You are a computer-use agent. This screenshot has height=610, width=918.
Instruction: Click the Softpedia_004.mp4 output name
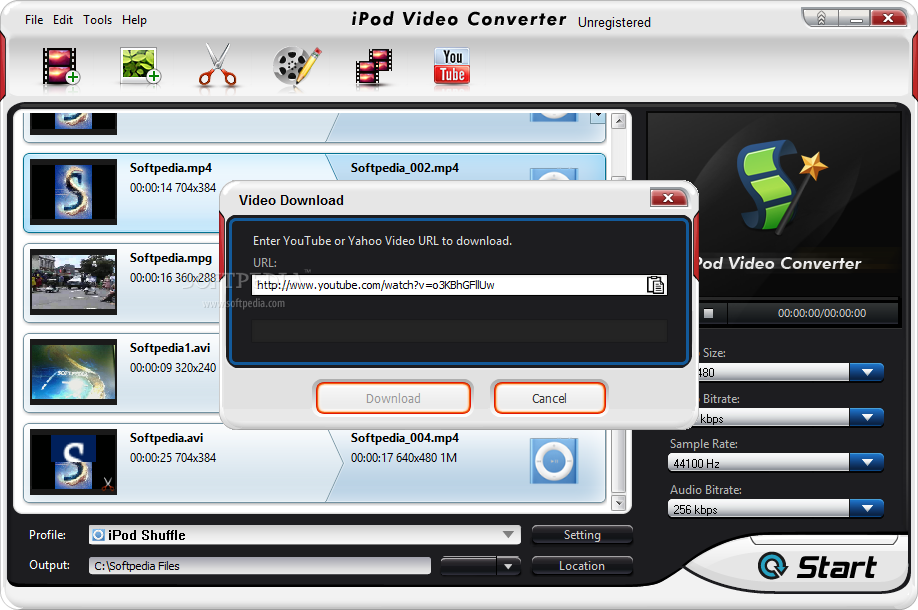coord(405,438)
